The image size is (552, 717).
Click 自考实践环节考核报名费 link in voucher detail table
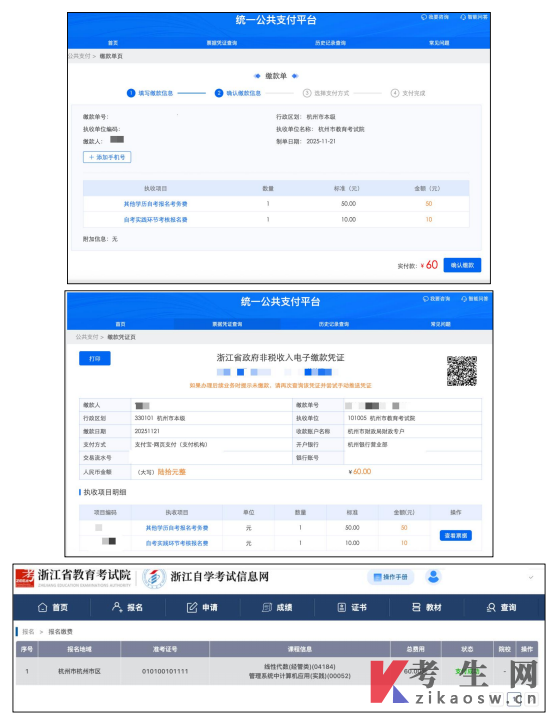pos(177,543)
